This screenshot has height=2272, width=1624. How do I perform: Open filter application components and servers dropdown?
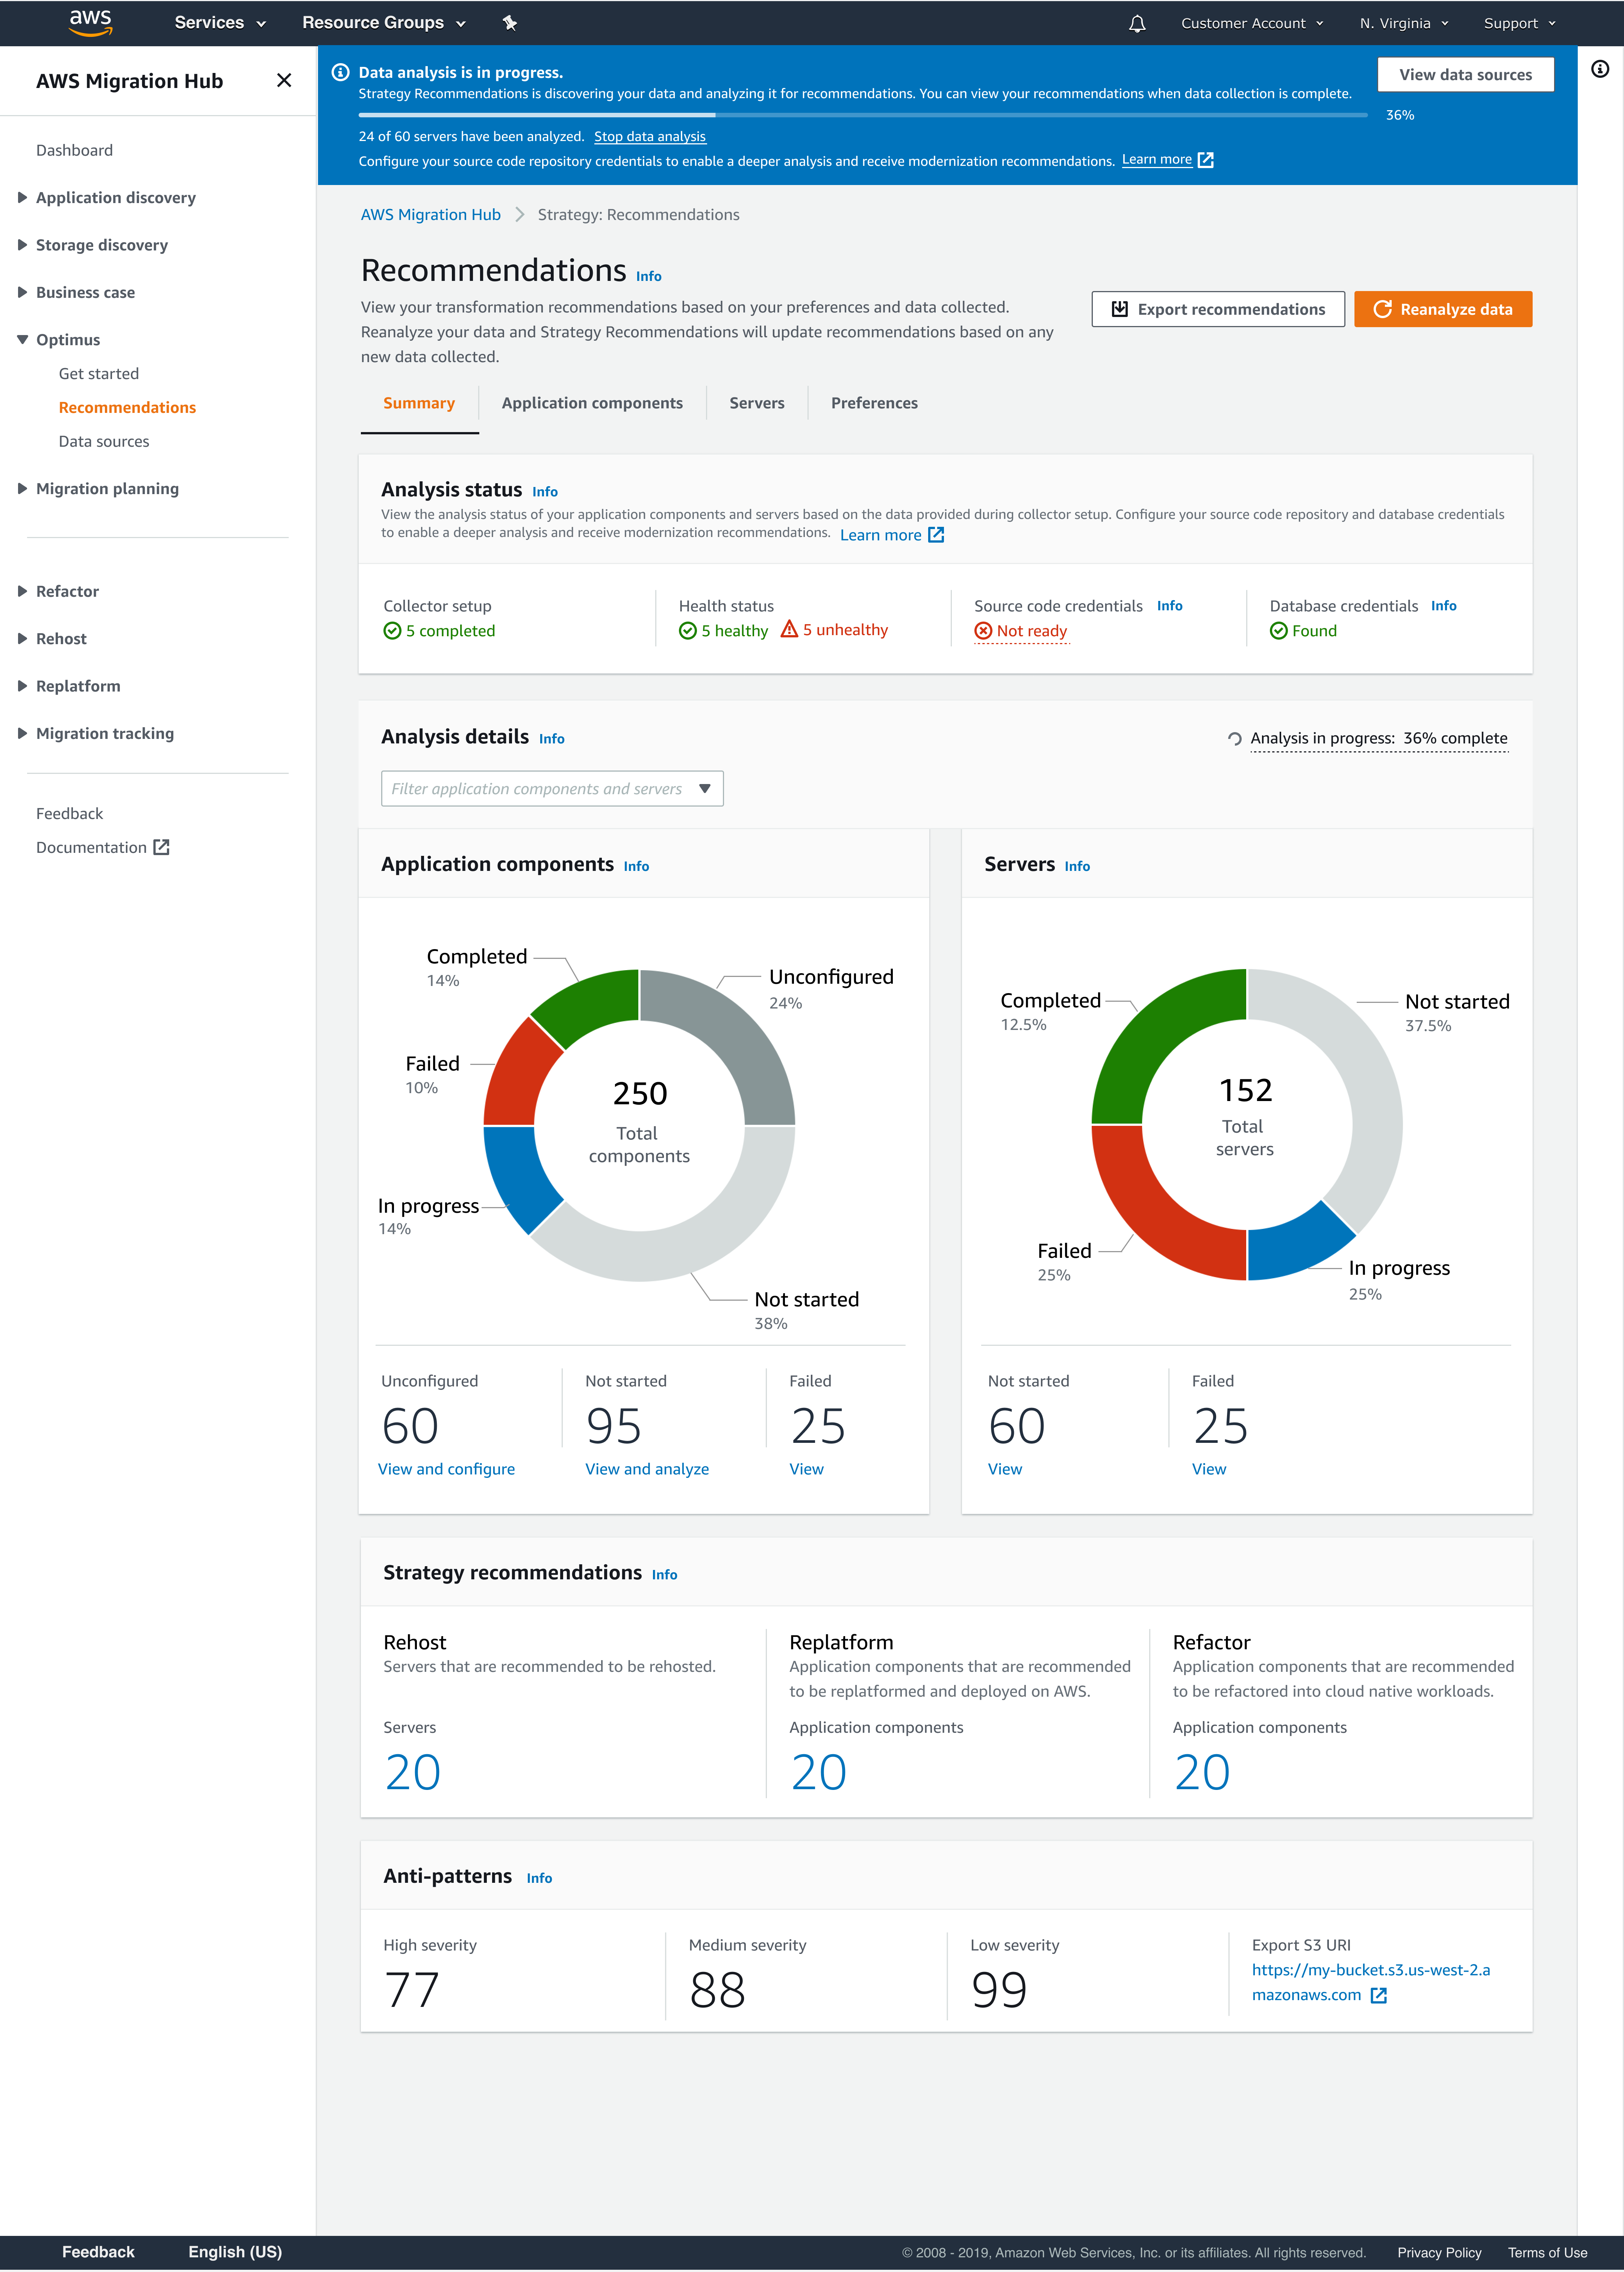point(551,788)
